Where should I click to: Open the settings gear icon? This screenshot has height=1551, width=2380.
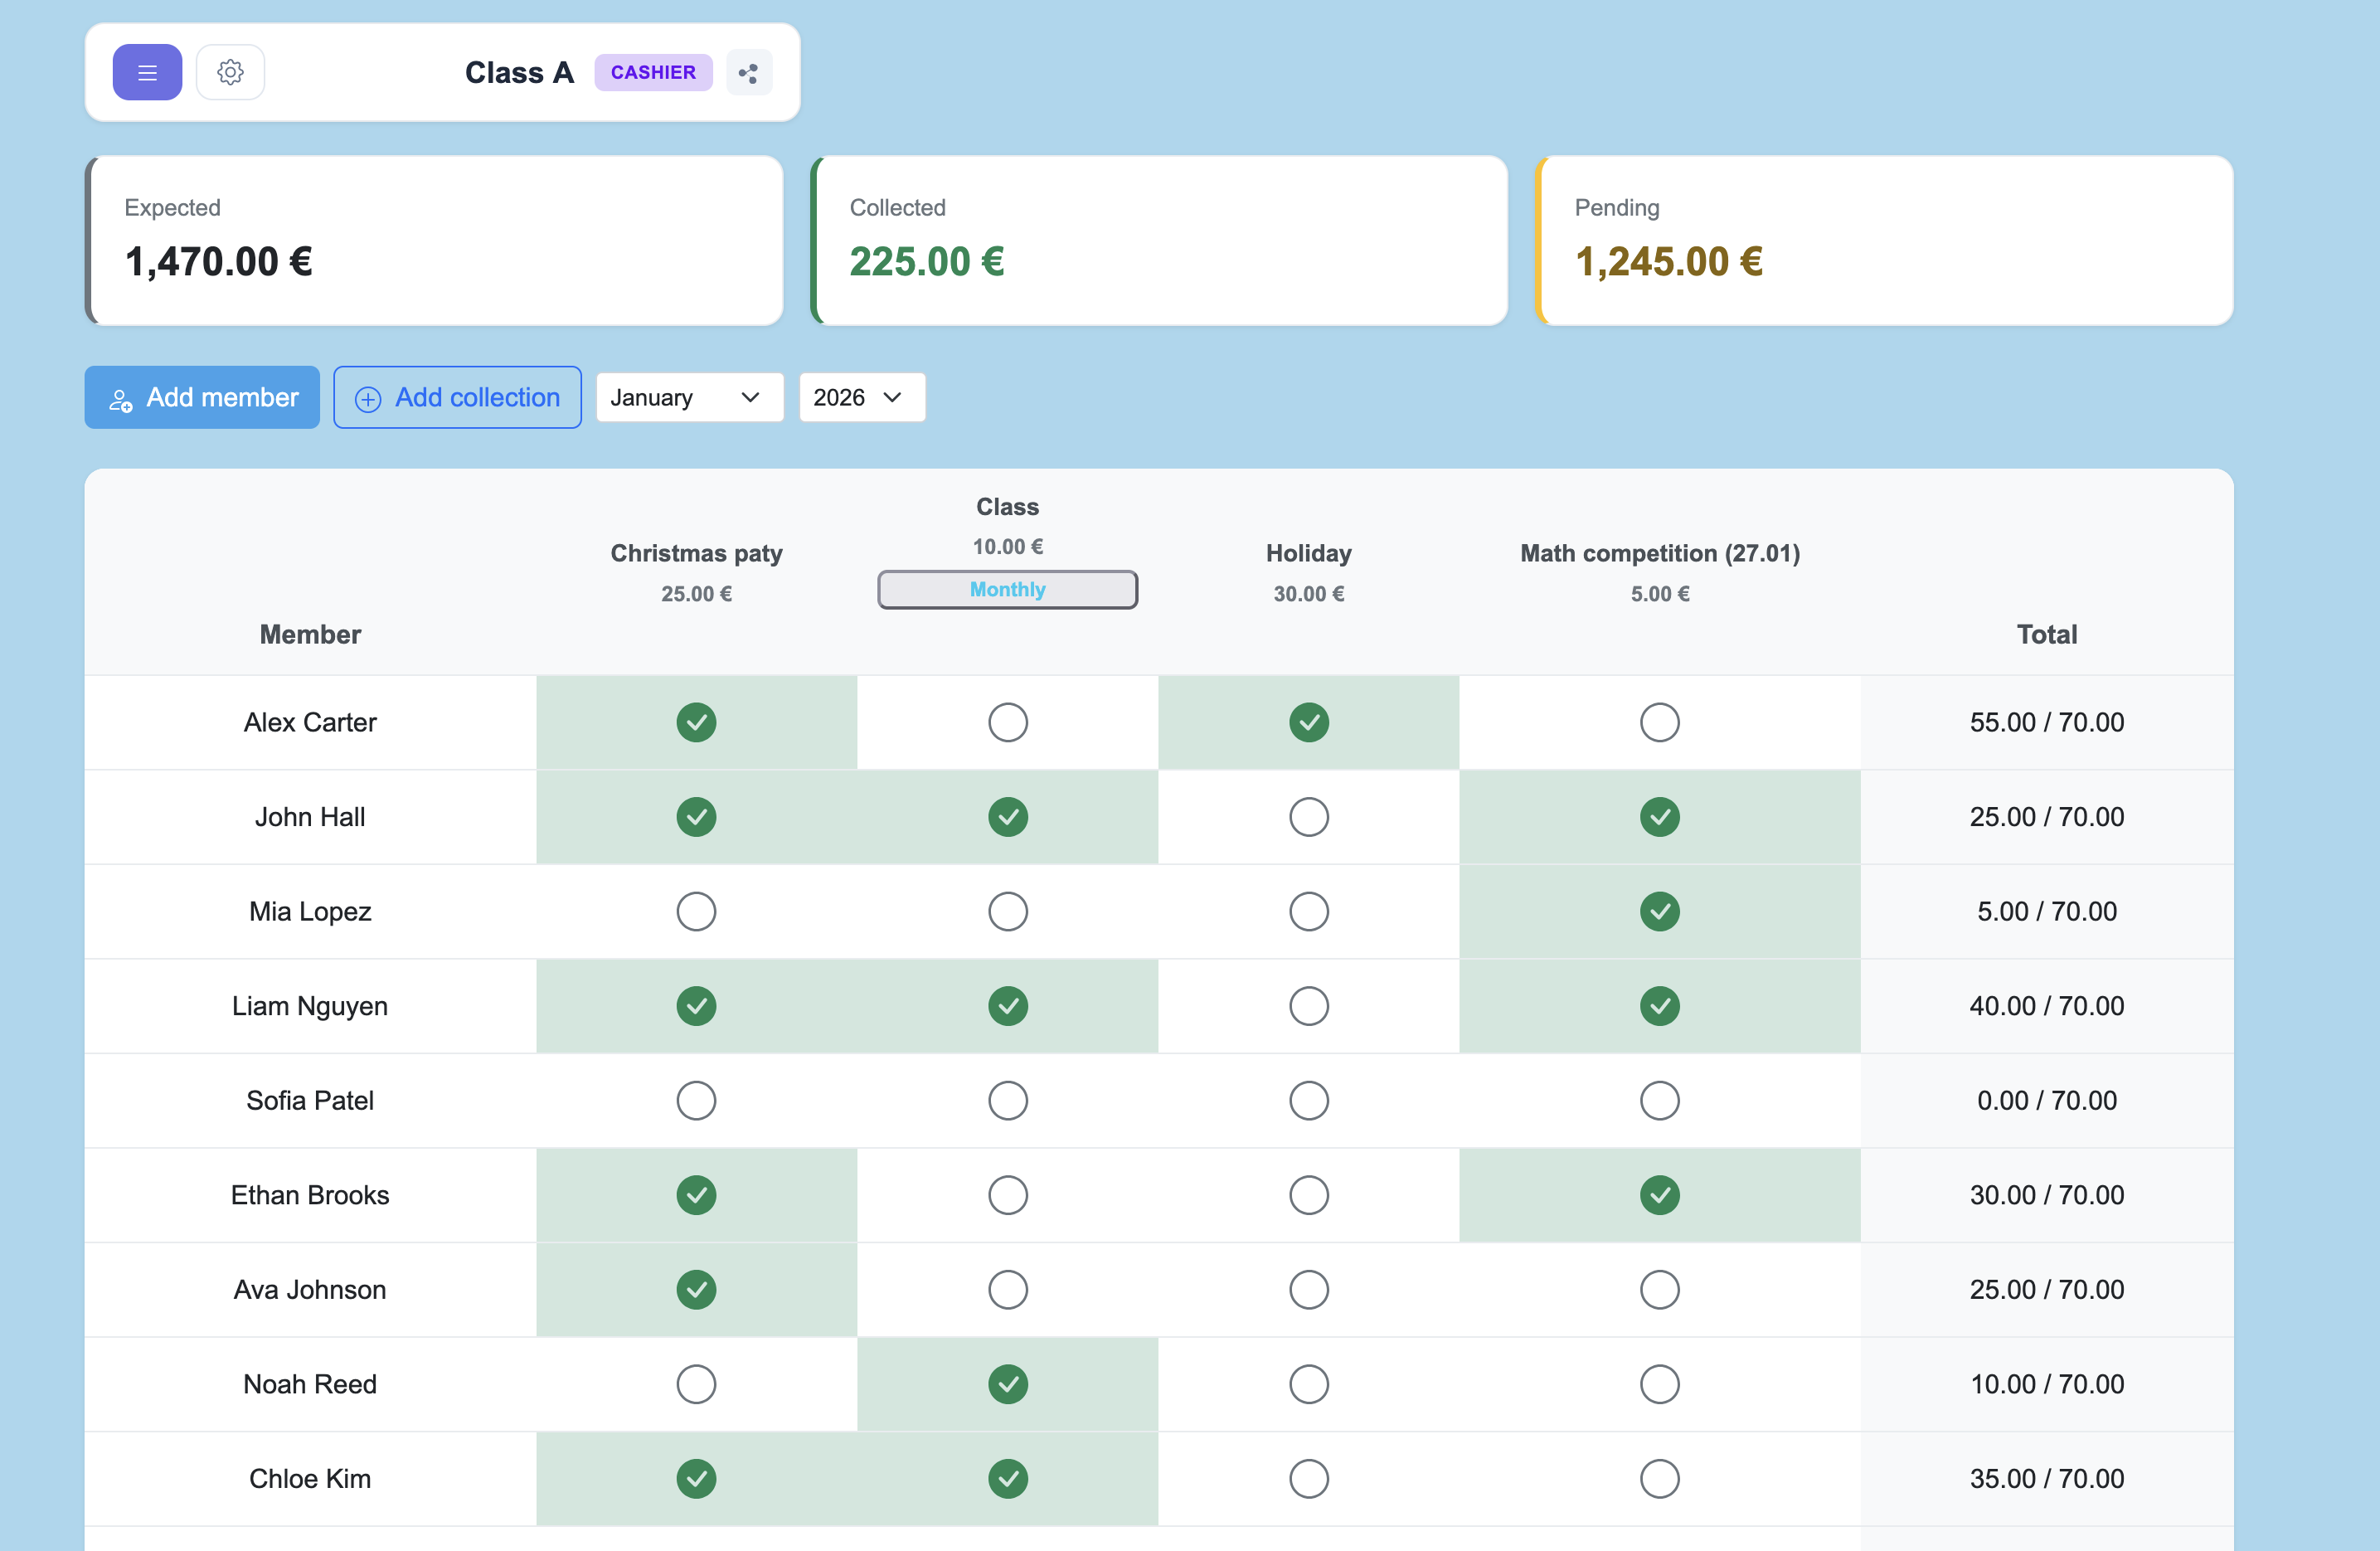230,72
